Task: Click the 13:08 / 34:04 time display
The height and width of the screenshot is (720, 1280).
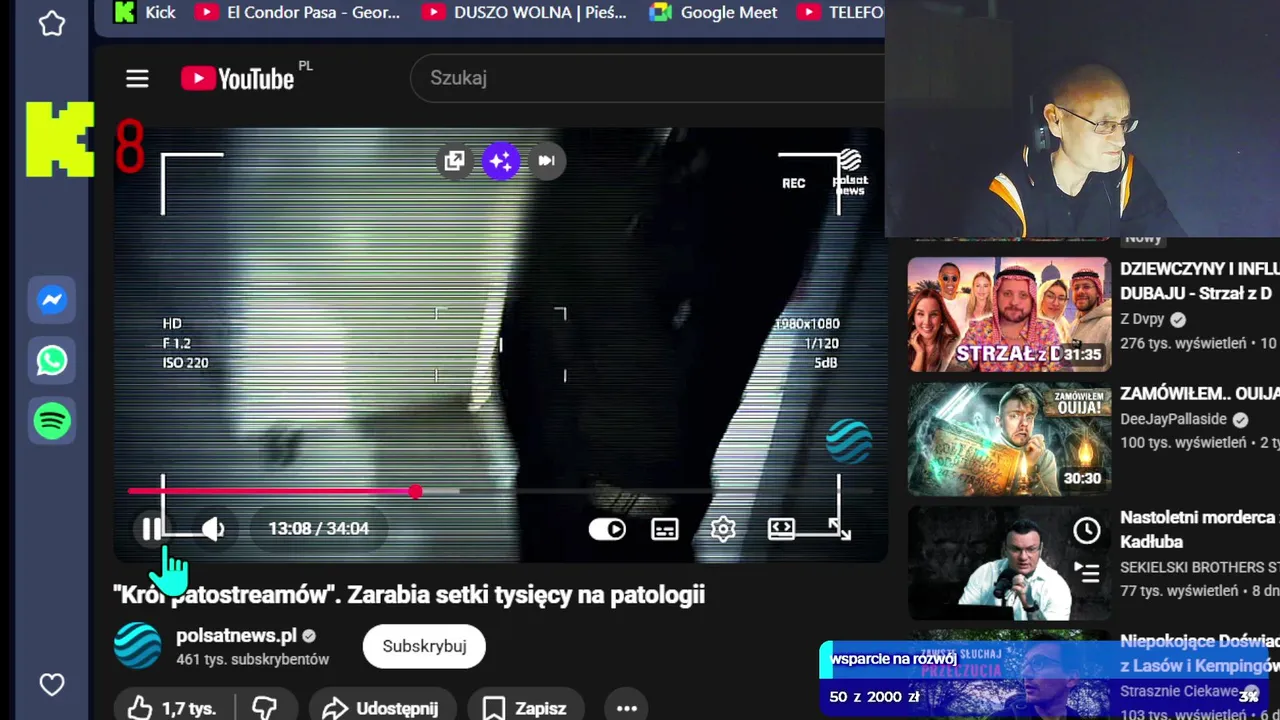Action: click(x=318, y=529)
